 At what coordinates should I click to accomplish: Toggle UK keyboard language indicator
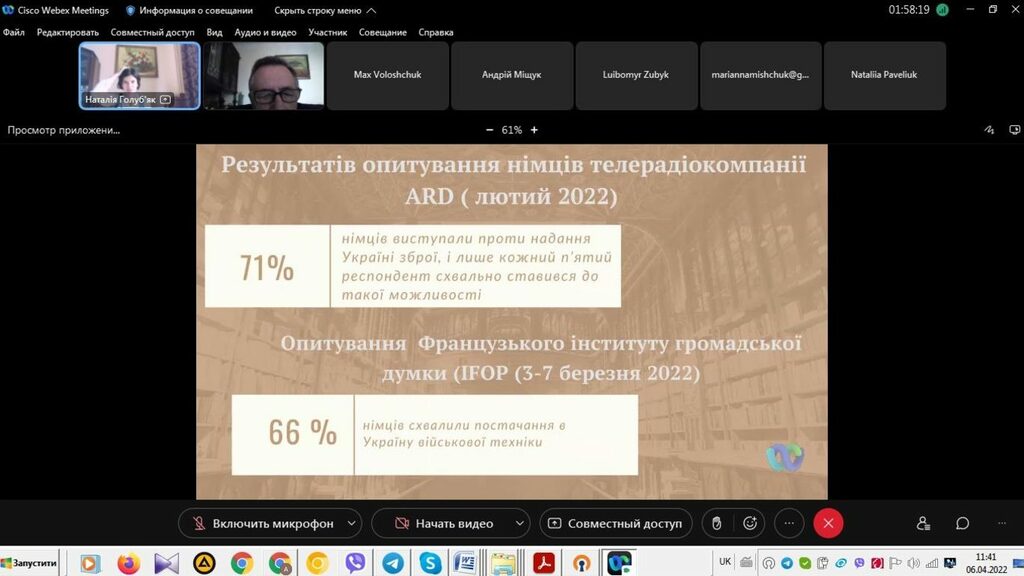point(725,562)
